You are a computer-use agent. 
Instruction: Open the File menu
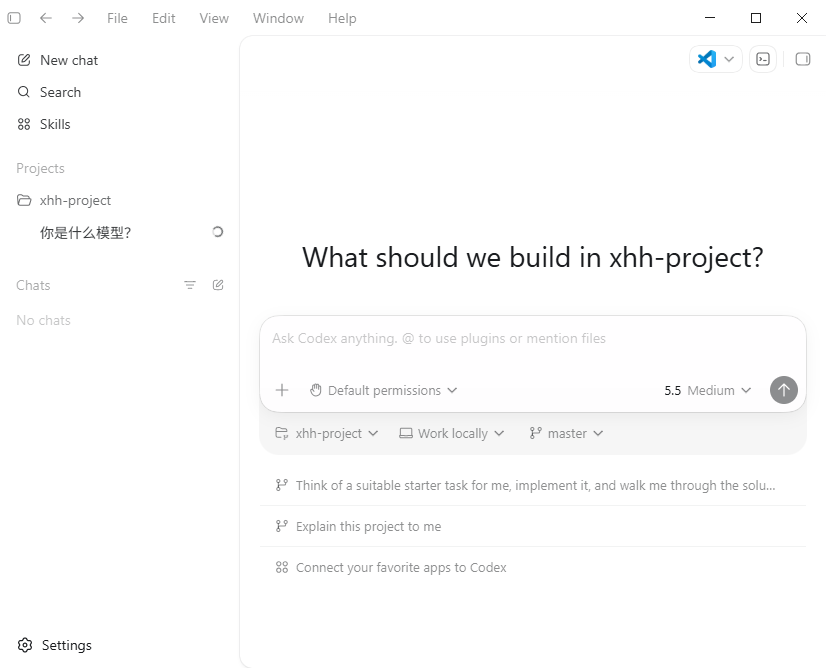coord(117,18)
